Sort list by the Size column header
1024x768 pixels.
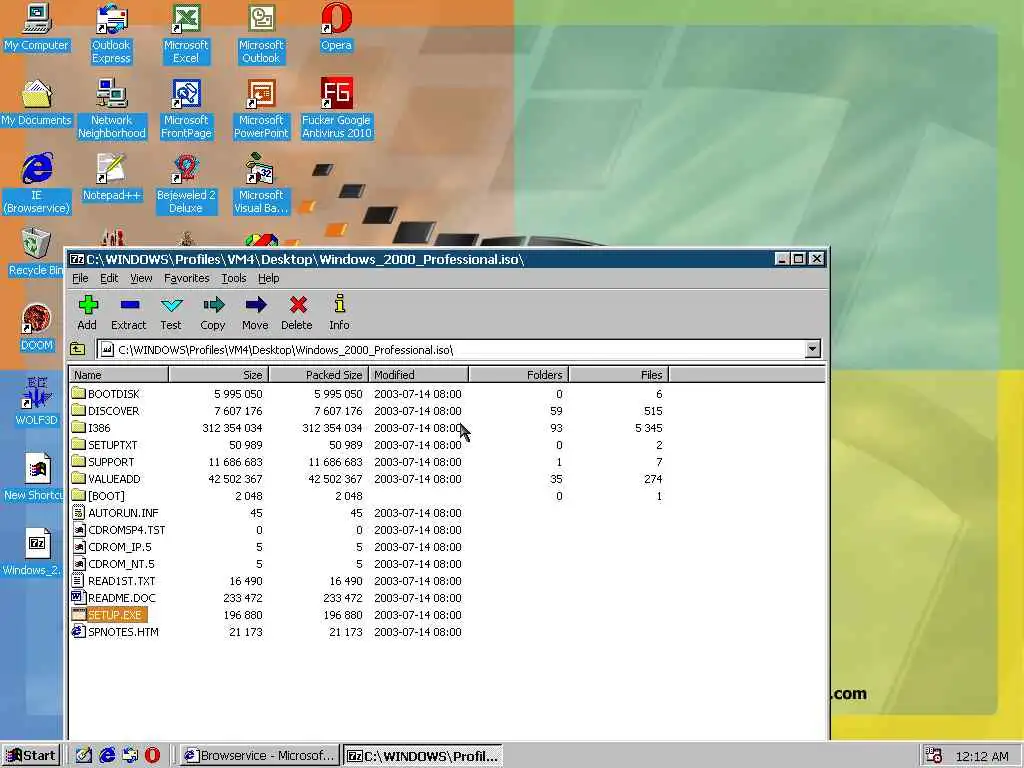(x=219, y=375)
